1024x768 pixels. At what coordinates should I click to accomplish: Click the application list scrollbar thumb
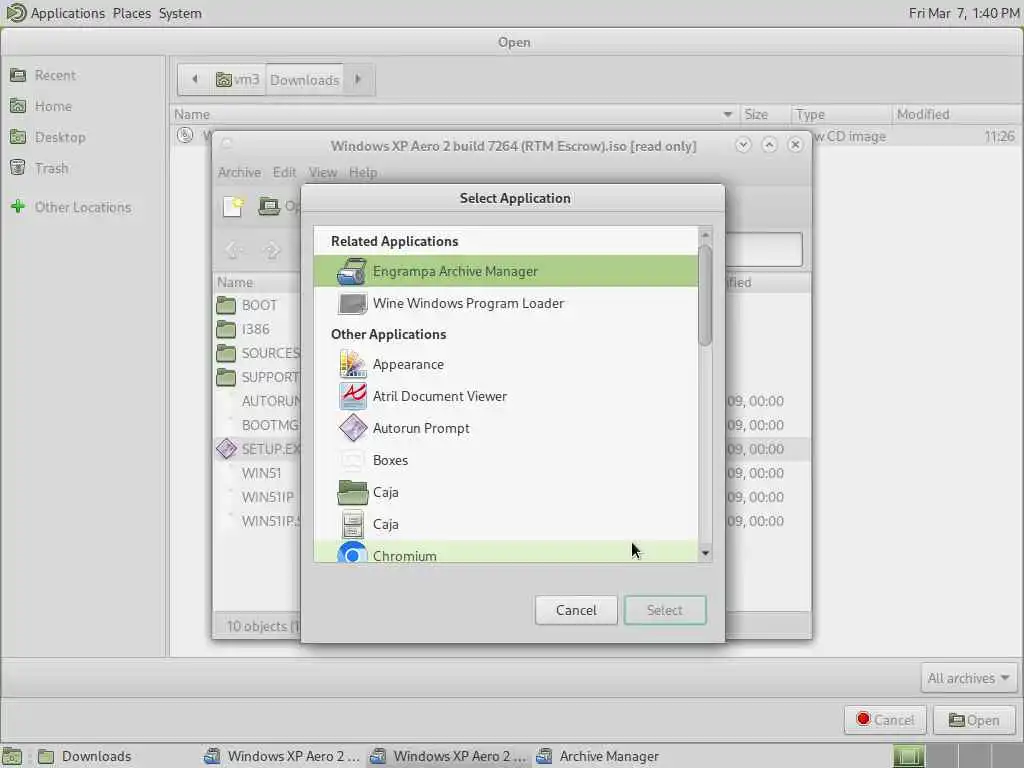(x=705, y=295)
